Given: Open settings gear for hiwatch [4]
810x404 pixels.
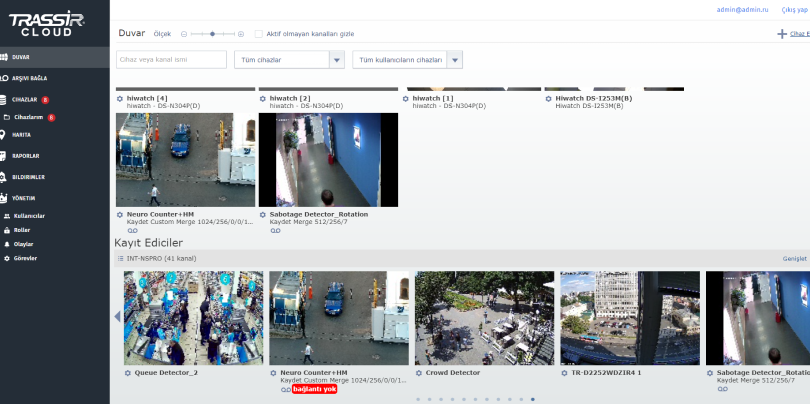Looking at the screenshot, I should pyautogui.click(x=120, y=98).
